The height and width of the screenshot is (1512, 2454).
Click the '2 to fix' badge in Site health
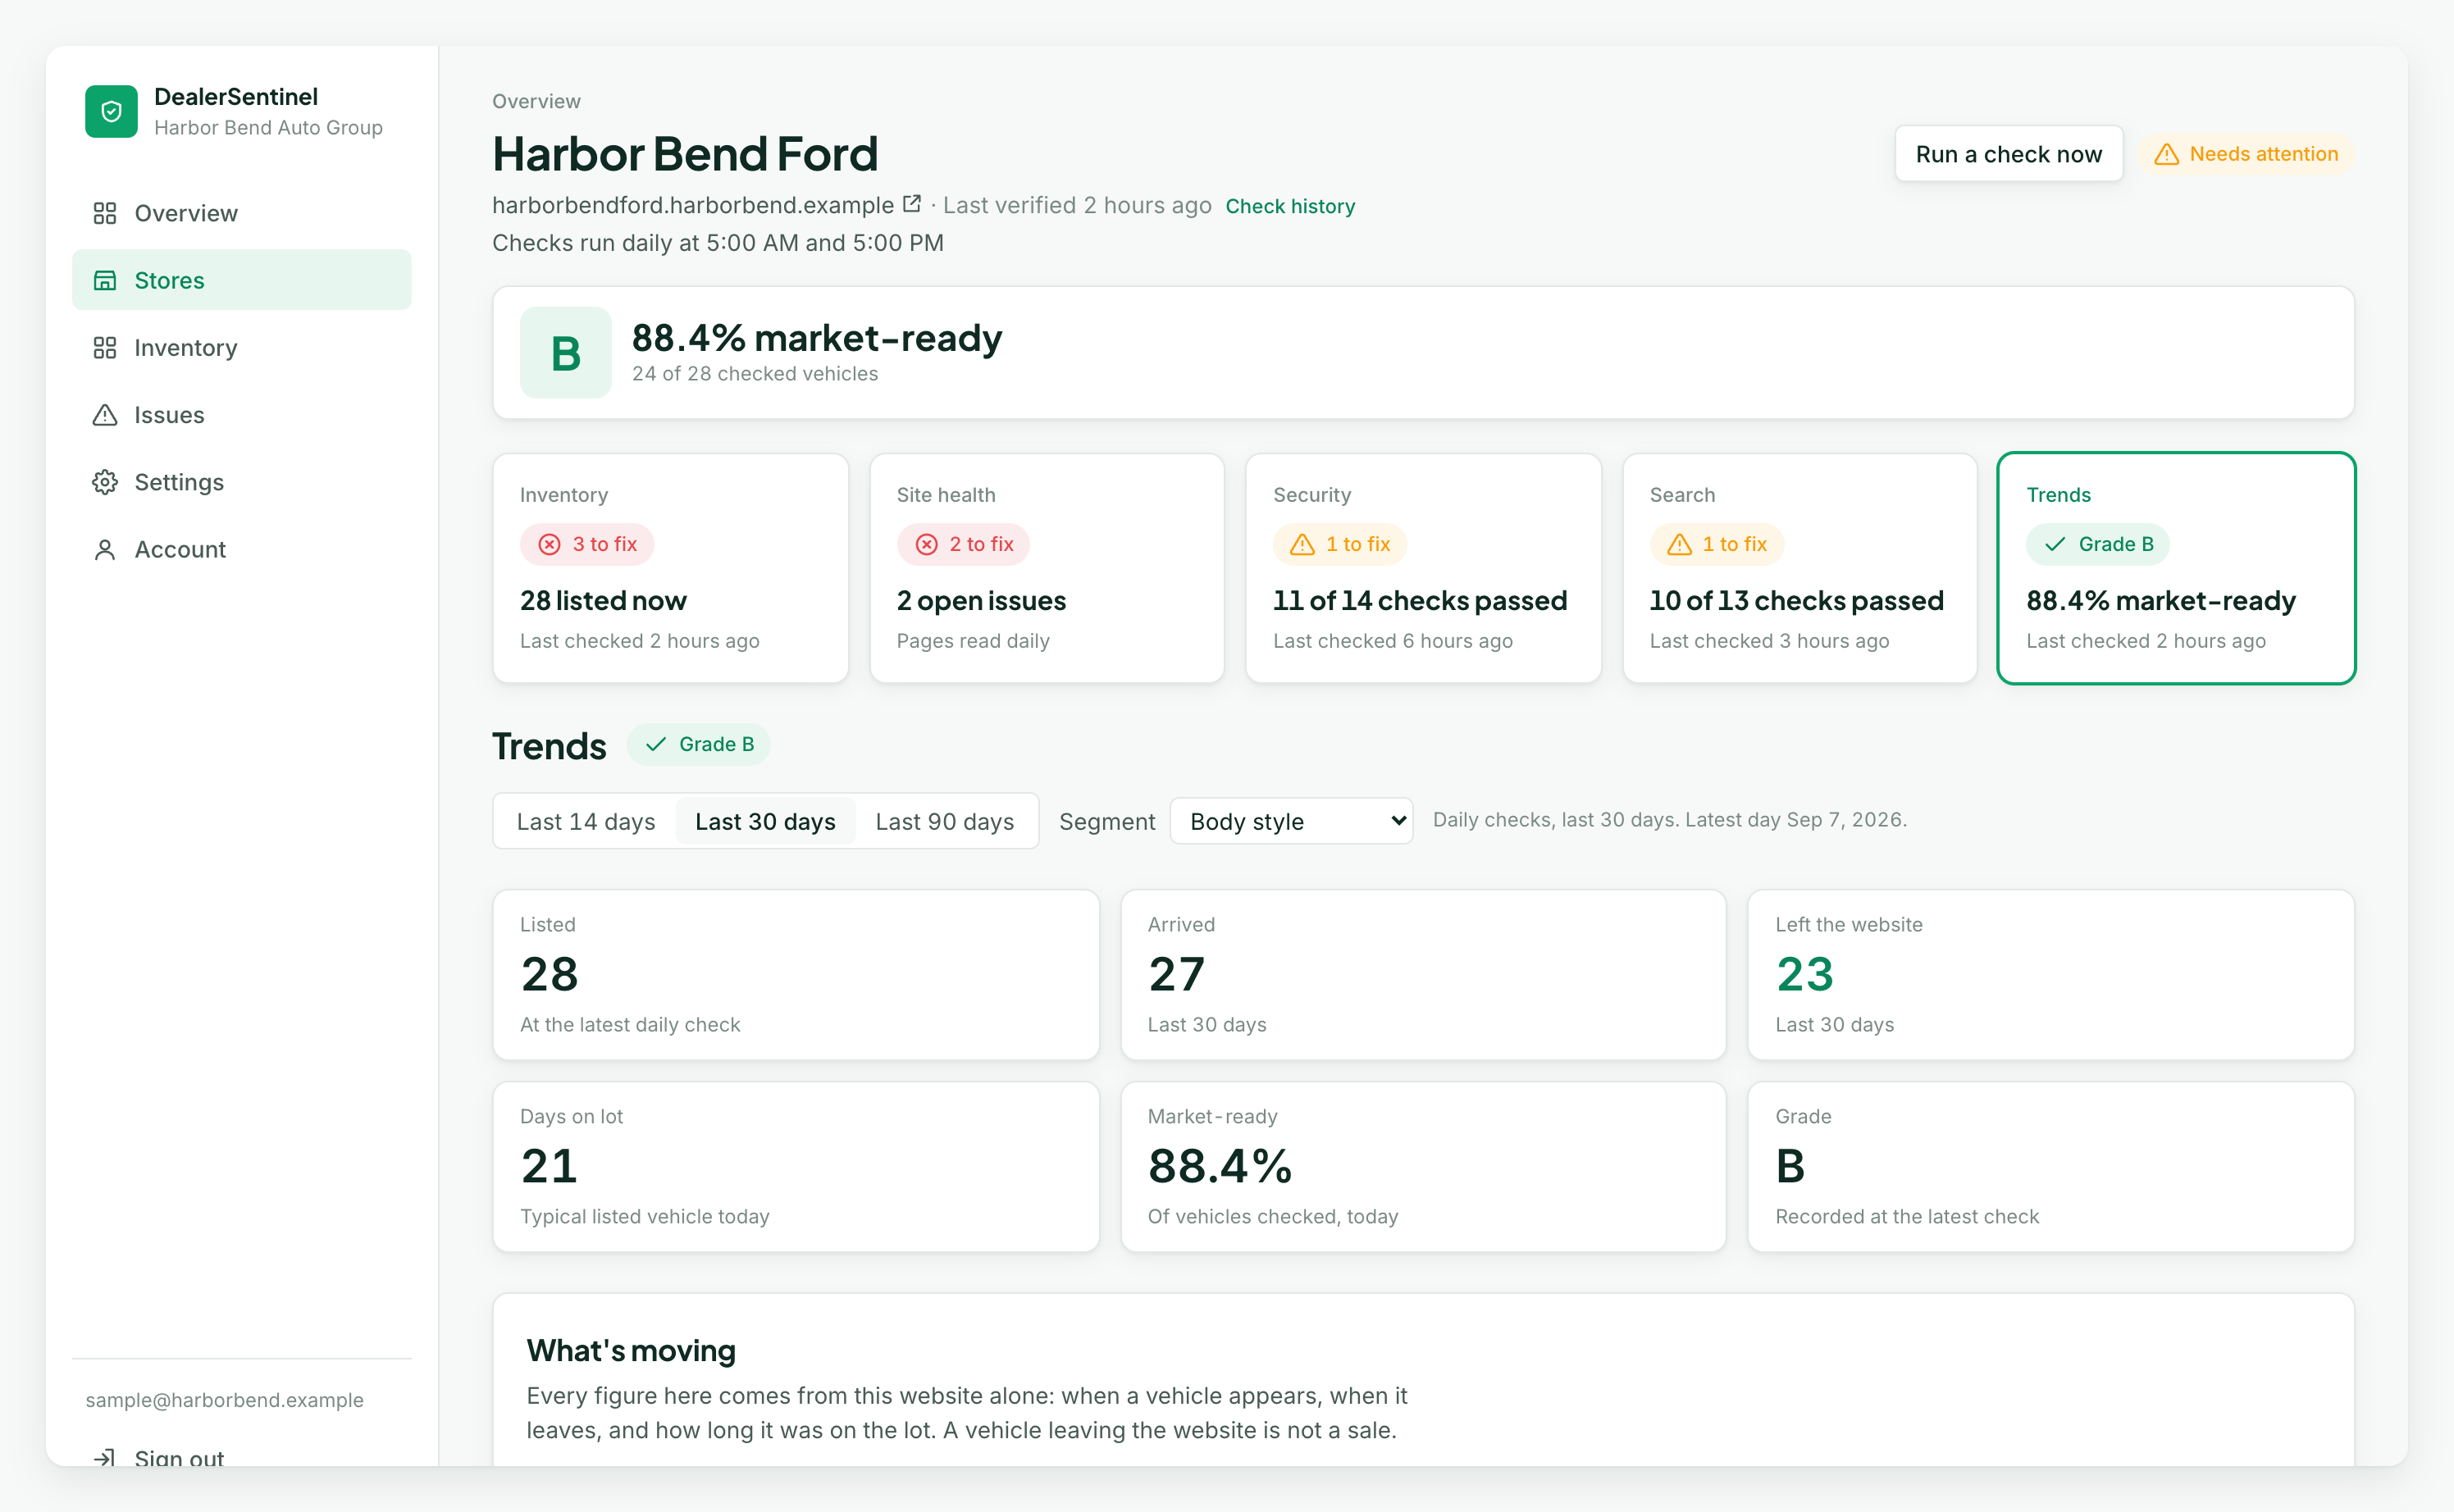963,544
